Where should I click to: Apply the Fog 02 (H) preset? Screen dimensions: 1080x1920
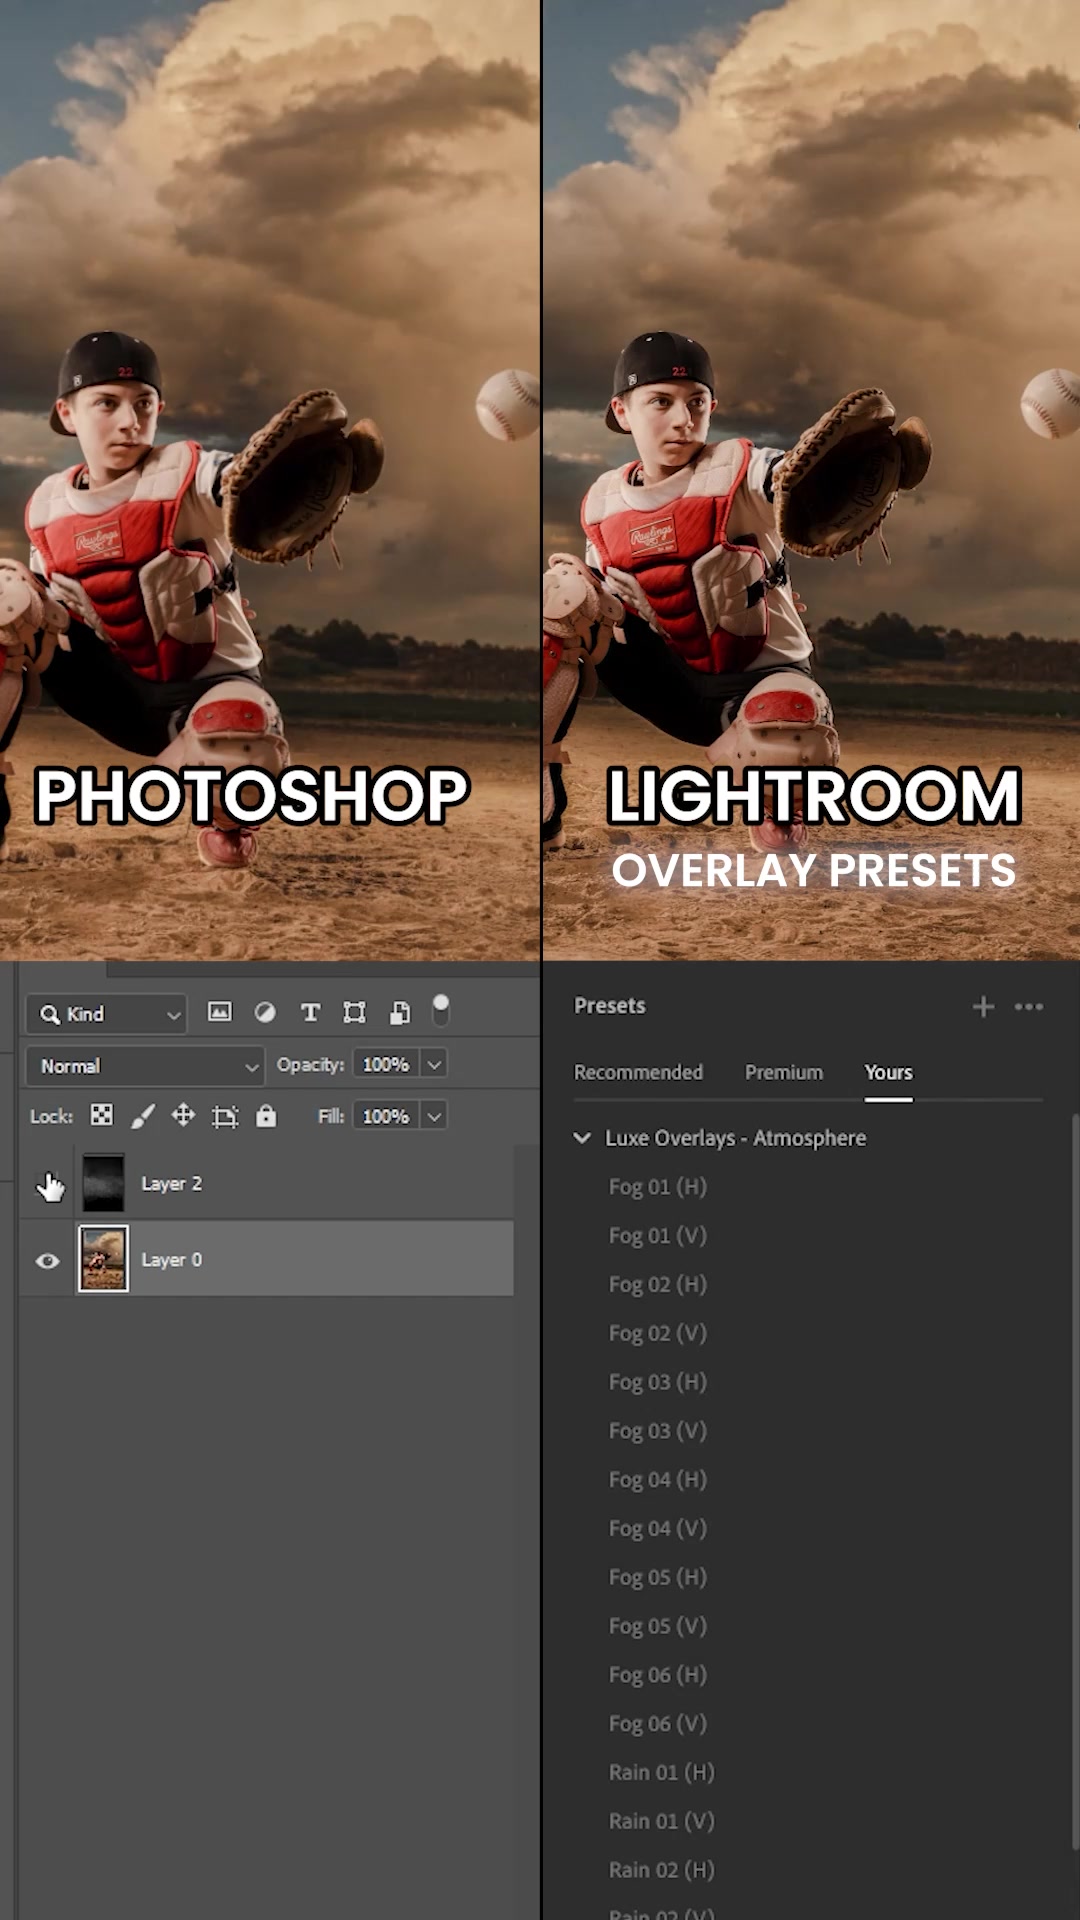click(658, 1284)
